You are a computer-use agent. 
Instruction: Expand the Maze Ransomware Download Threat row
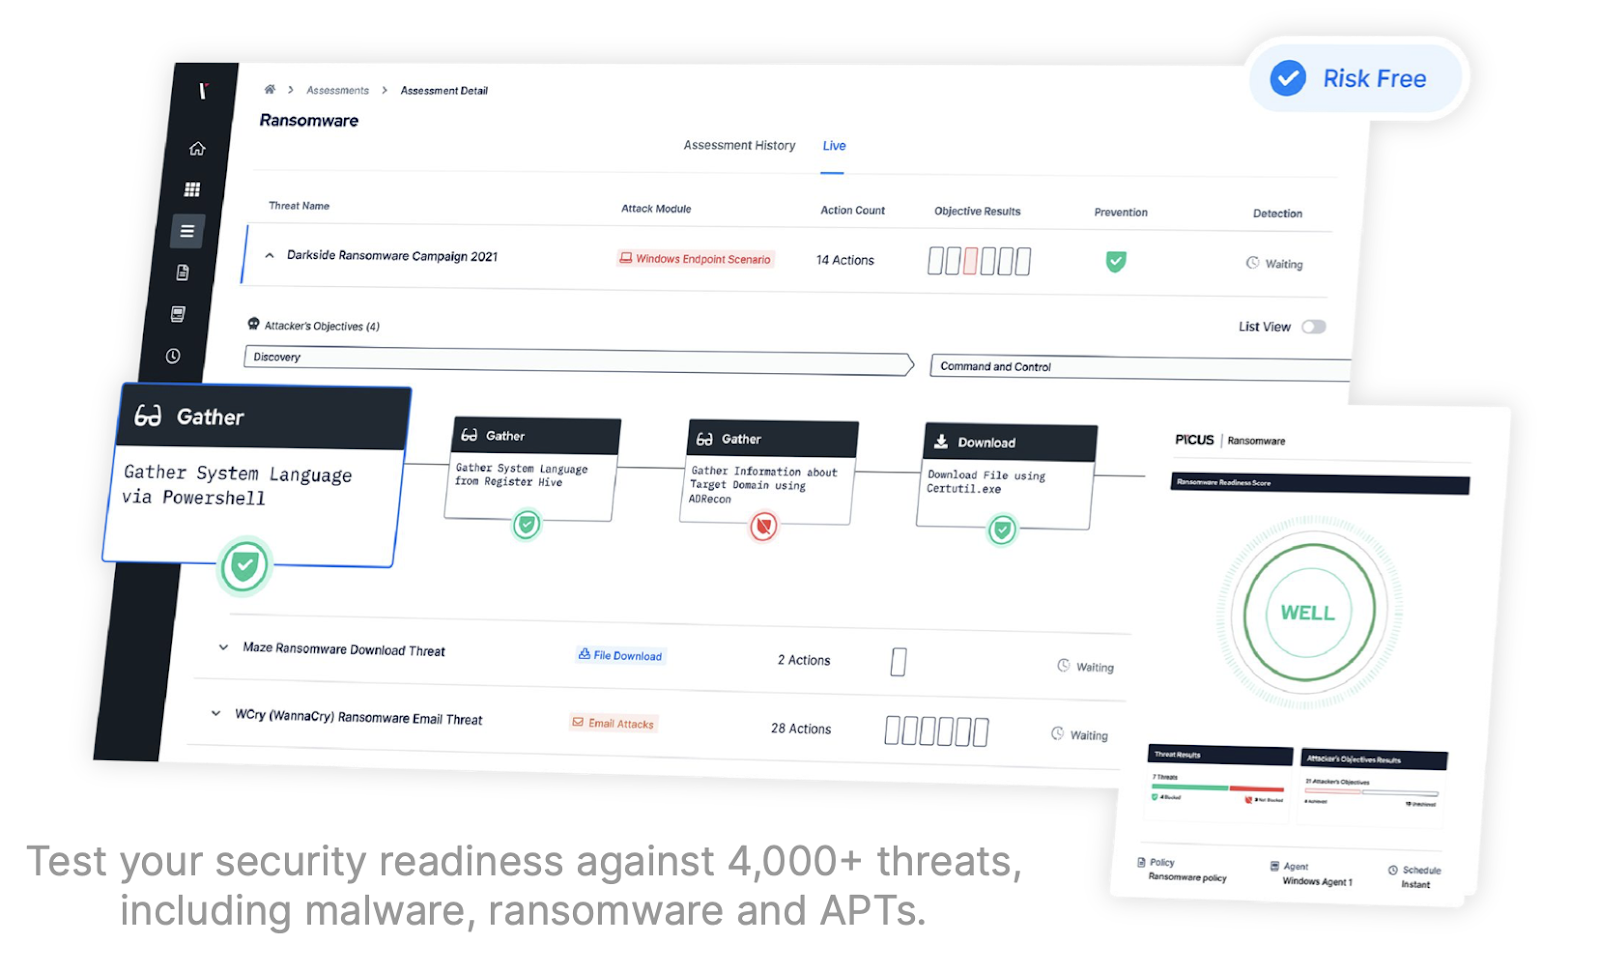point(223,647)
